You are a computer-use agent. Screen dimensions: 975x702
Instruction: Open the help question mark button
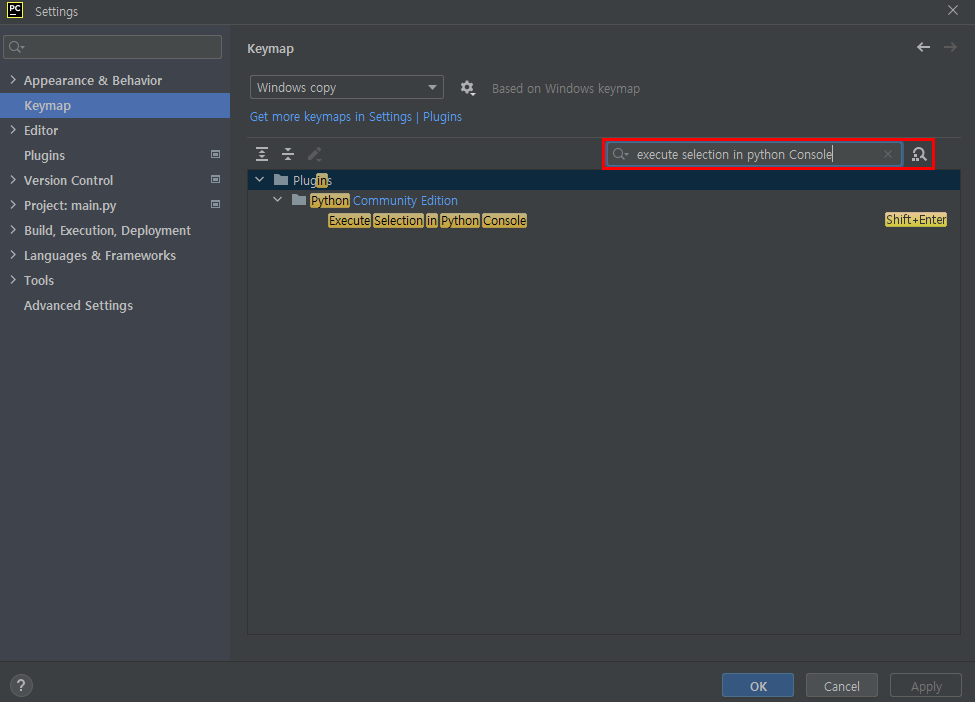coord(21,686)
